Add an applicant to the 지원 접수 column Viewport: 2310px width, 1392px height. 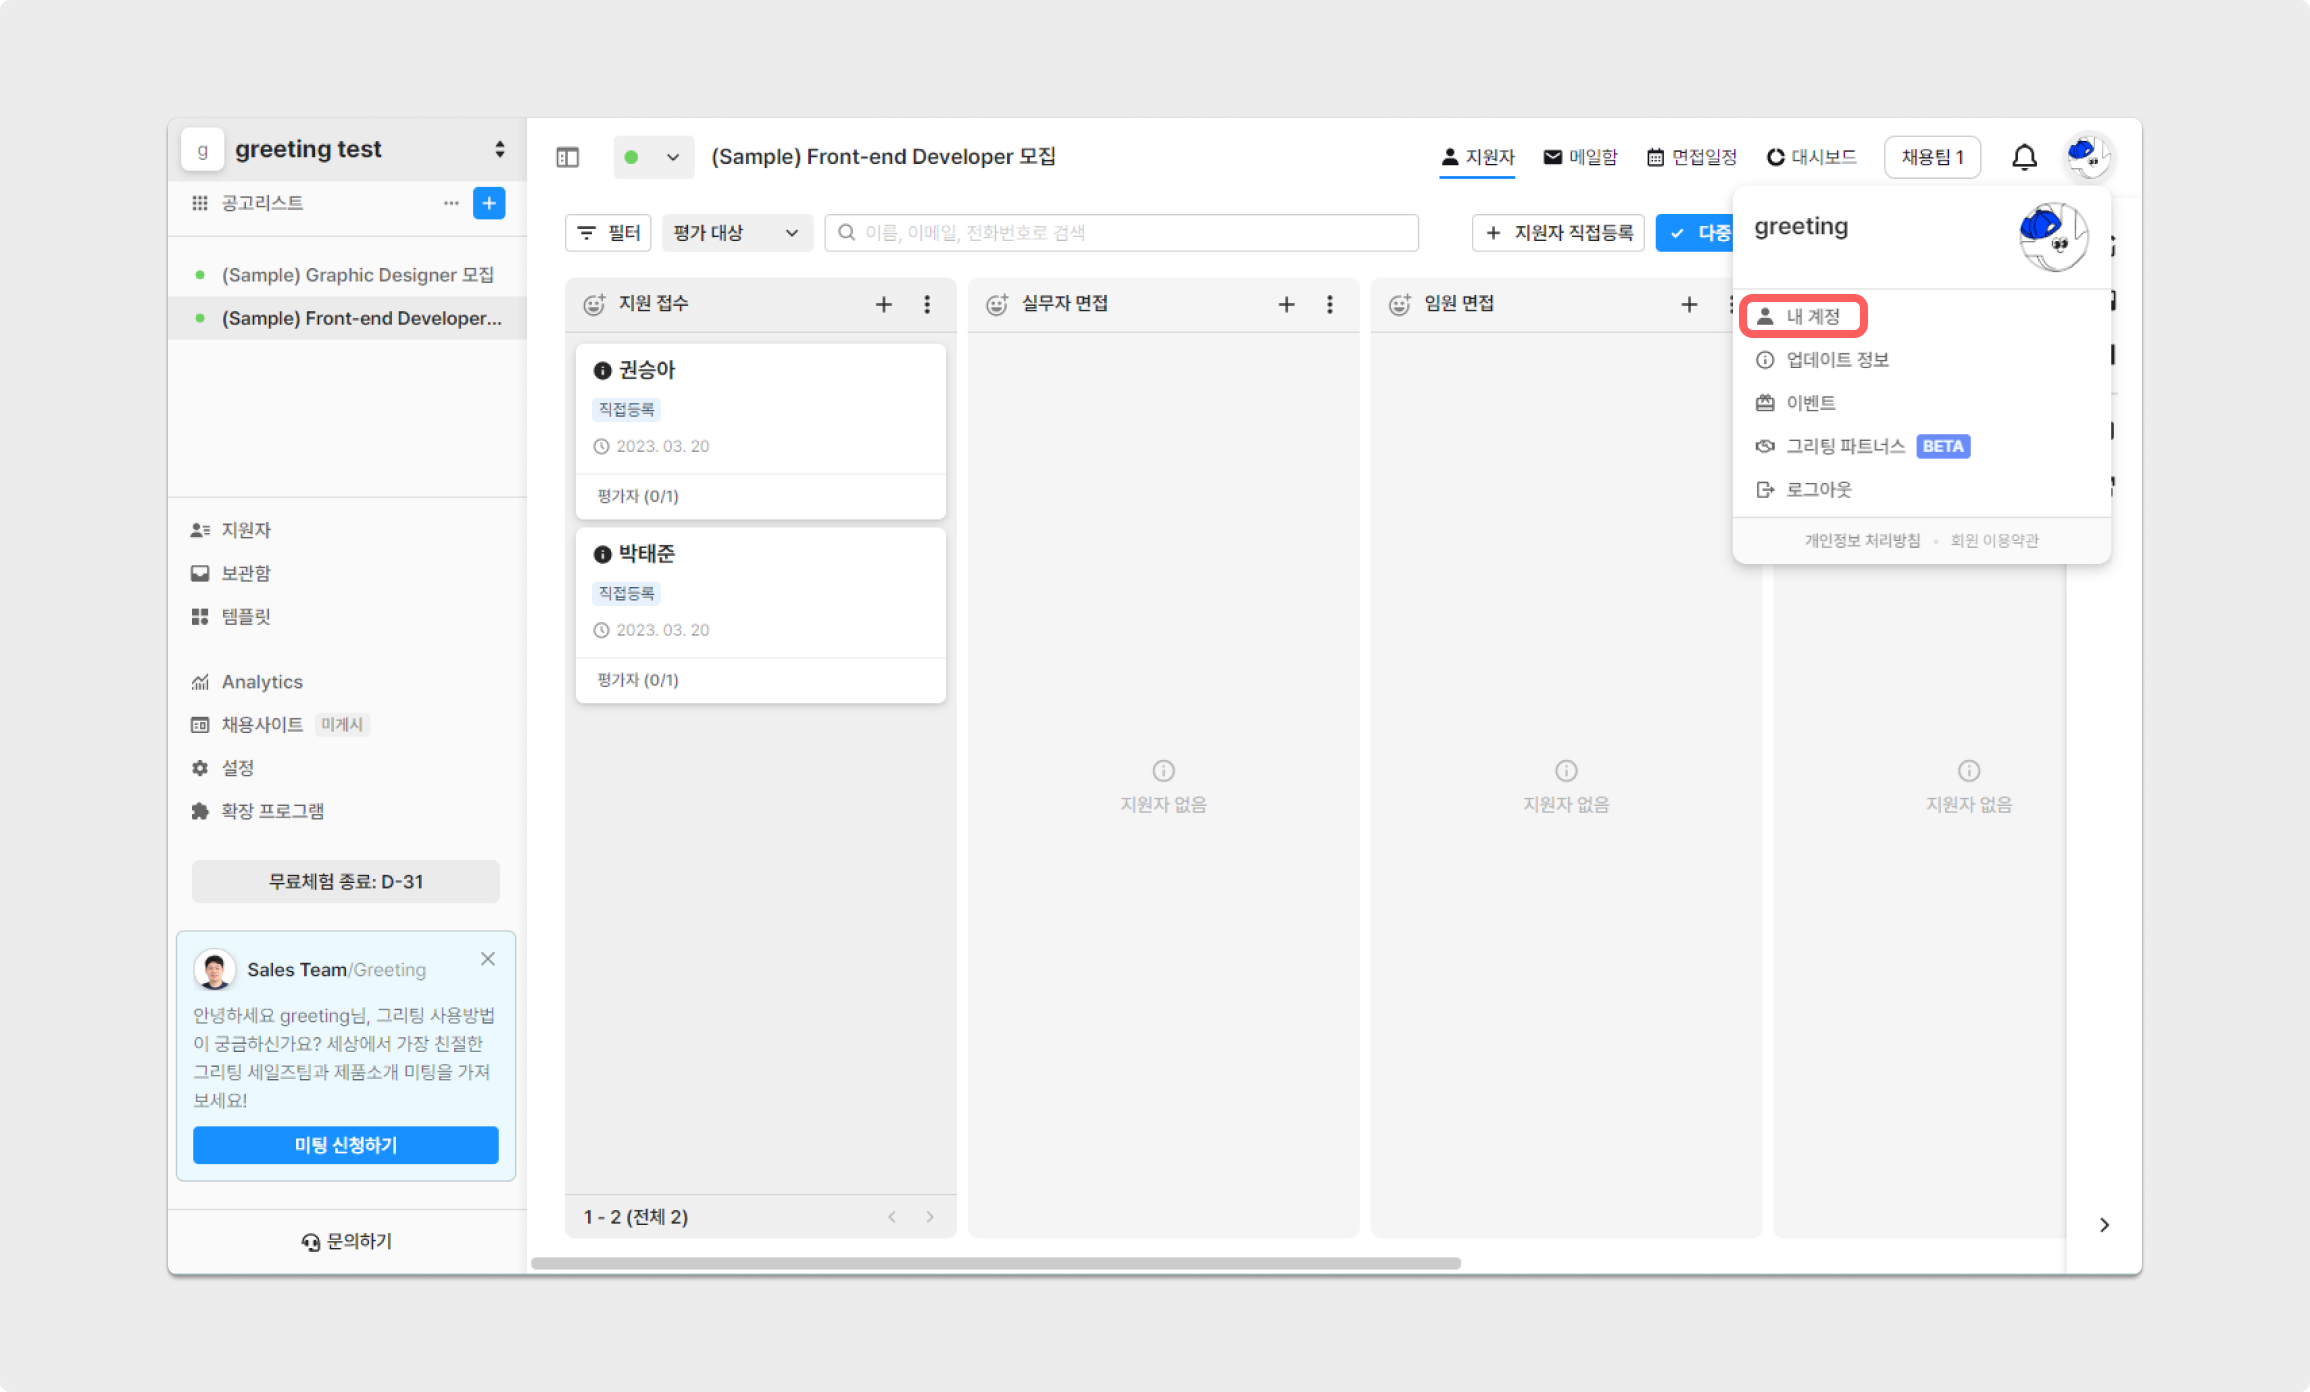click(883, 304)
